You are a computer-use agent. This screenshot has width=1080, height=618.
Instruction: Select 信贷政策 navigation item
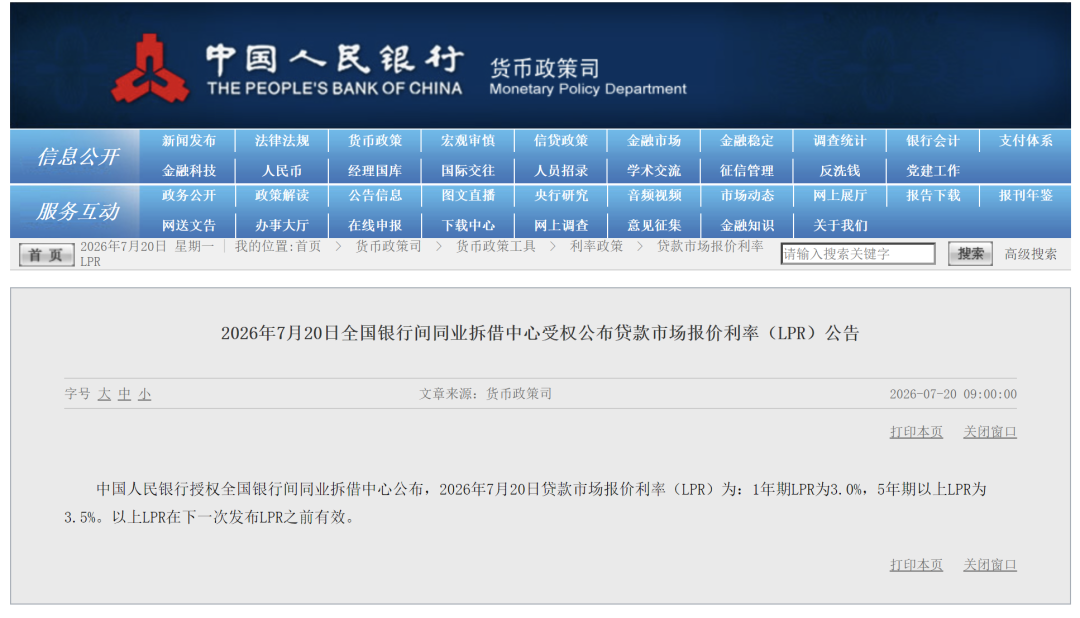[561, 141]
